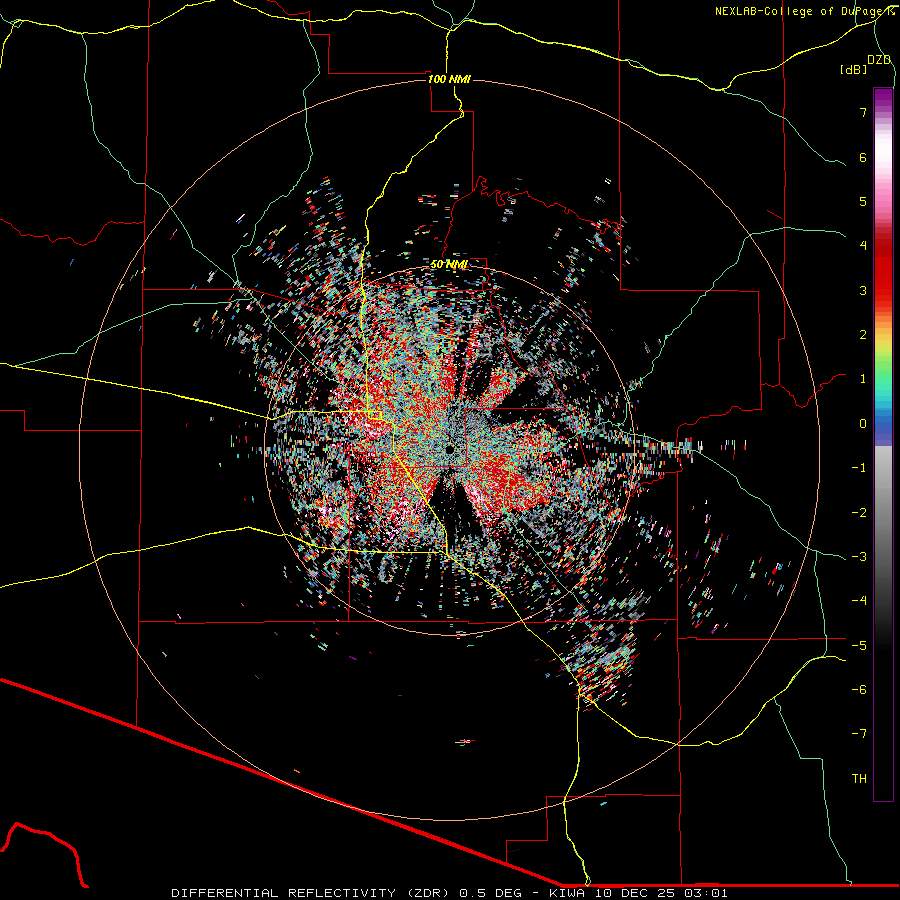This screenshot has height=900, width=900.
Task: Click the 6 value on color scale
Action: (863, 157)
